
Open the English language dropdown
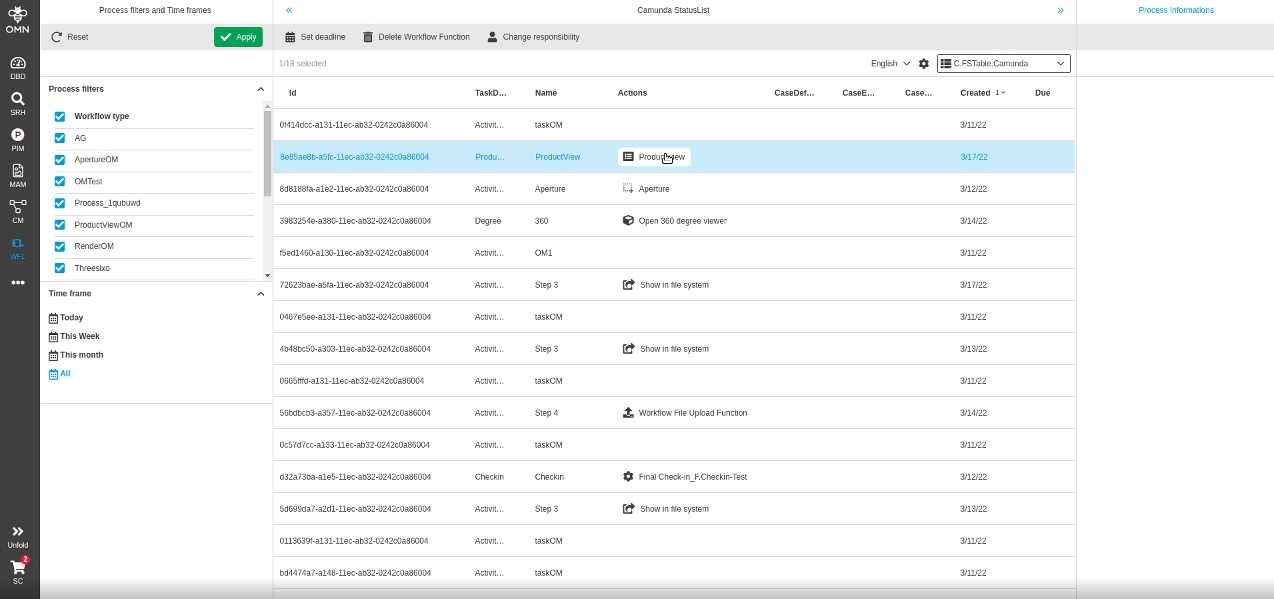pyautogui.click(x=890, y=64)
